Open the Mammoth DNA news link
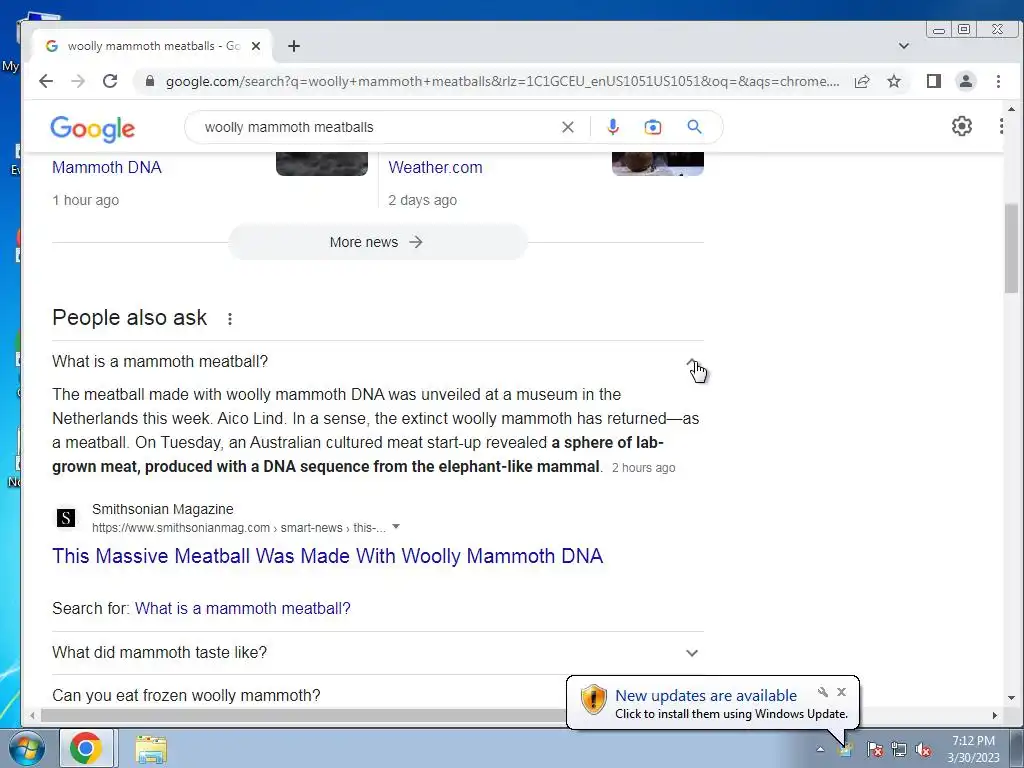1024x768 pixels. tap(106, 167)
